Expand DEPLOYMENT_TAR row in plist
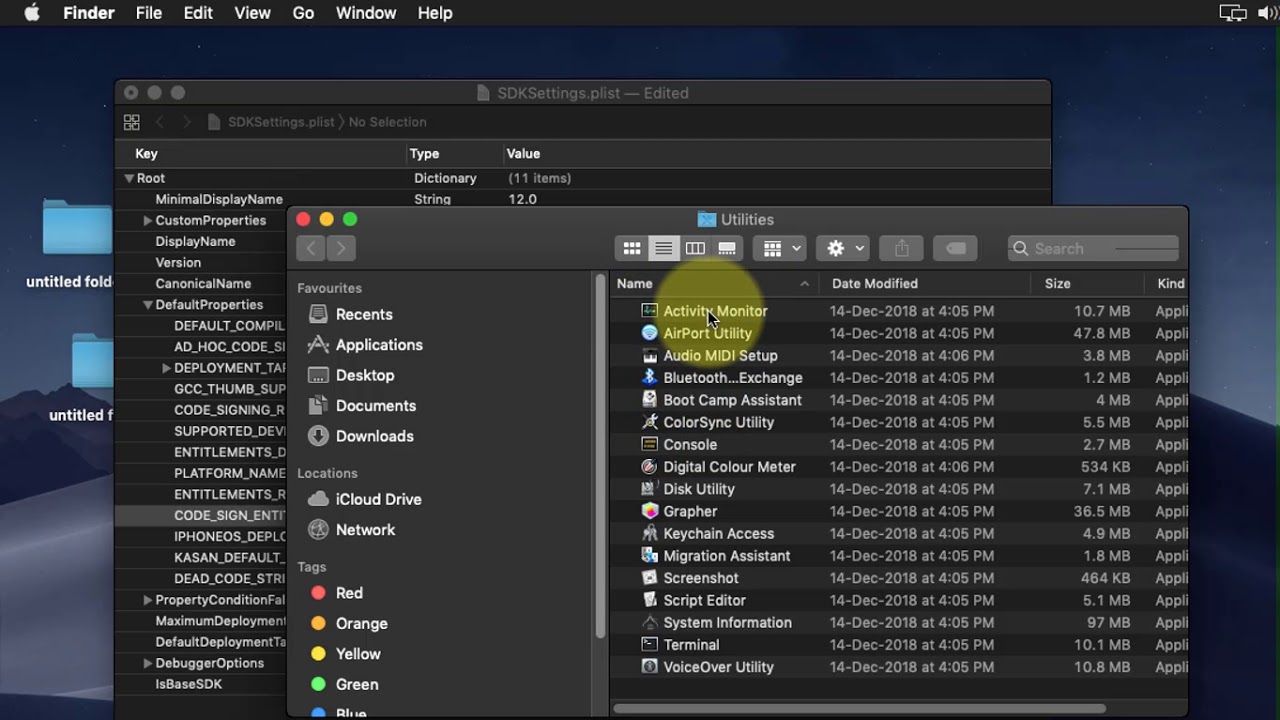Image resolution: width=1280 pixels, height=720 pixels. 166,368
